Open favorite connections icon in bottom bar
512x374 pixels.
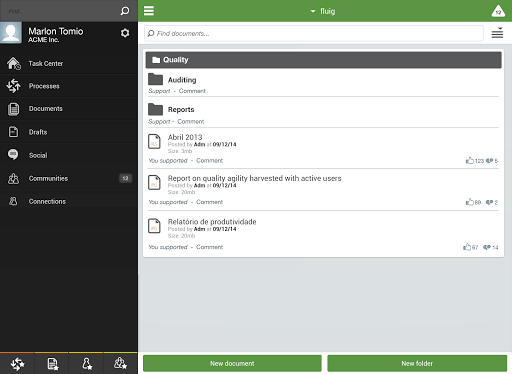pos(87,364)
